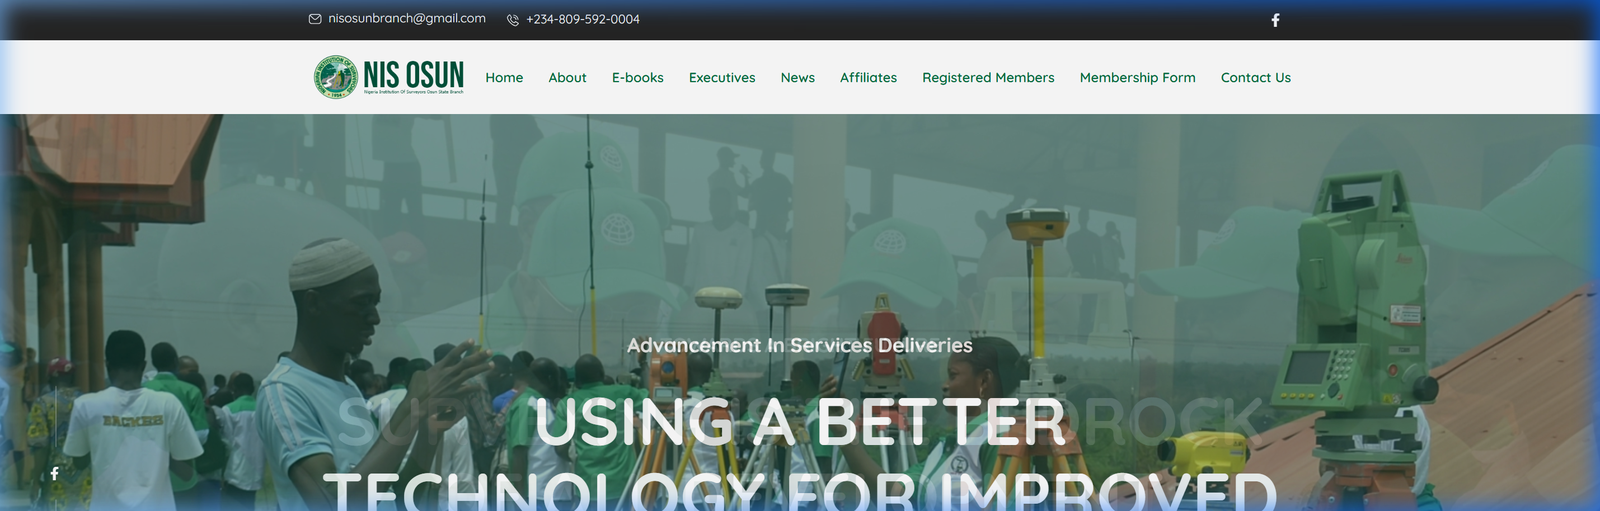The width and height of the screenshot is (1600, 511).
Task: Go to the About page
Action: click(x=567, y=78)
